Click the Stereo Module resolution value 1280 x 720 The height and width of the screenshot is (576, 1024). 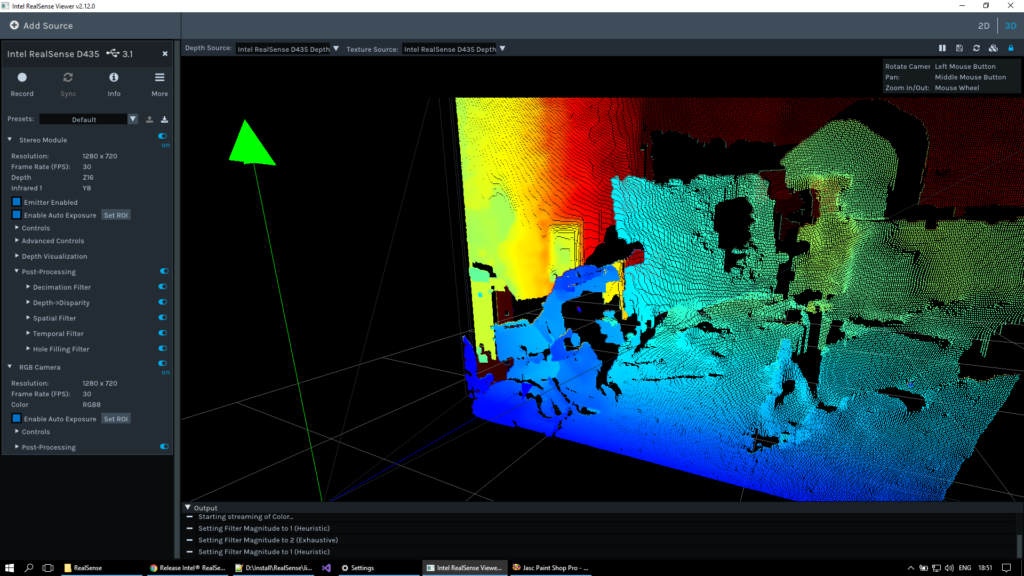point(100,156)
